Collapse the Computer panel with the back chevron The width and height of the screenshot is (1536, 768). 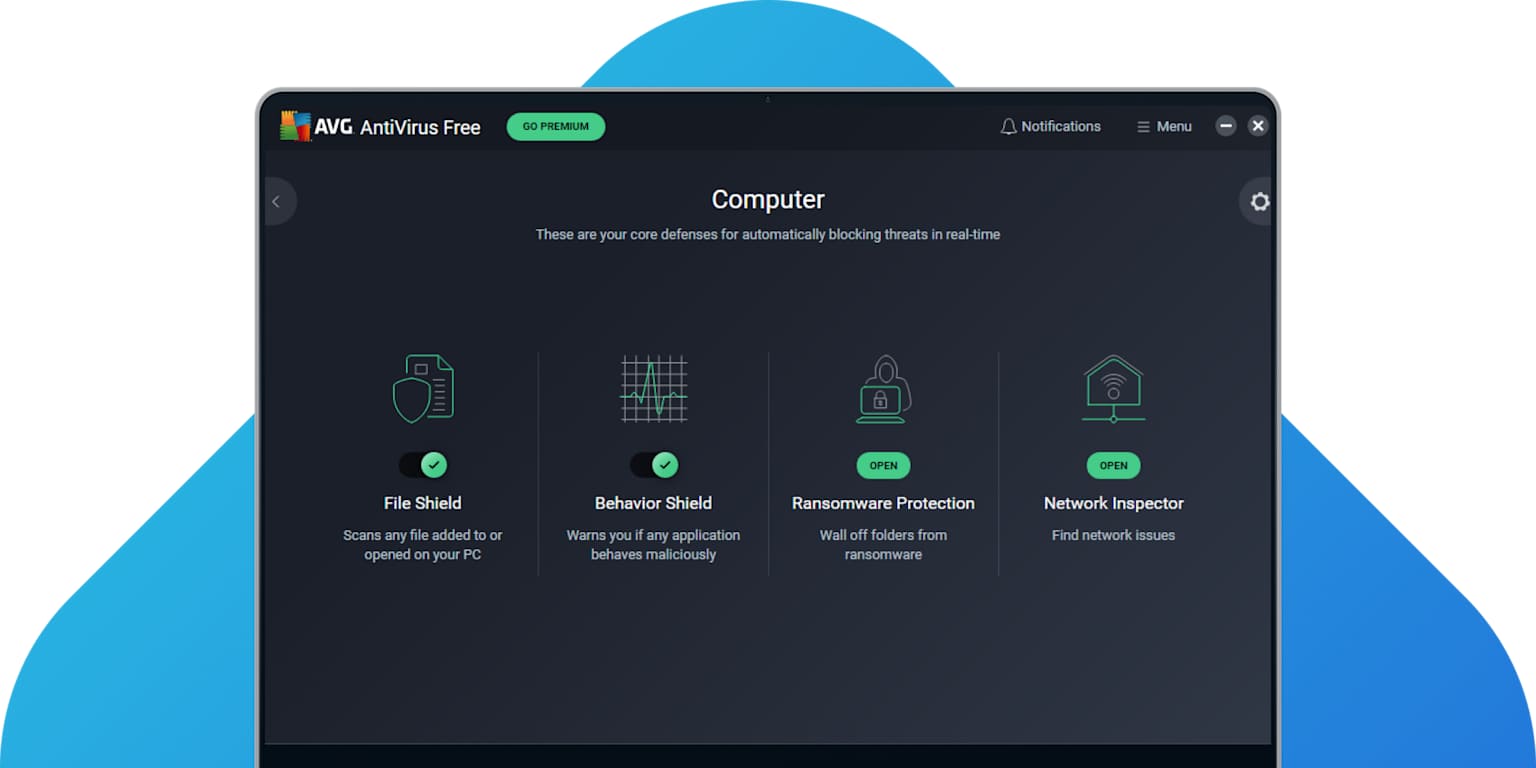coord(277,201)
